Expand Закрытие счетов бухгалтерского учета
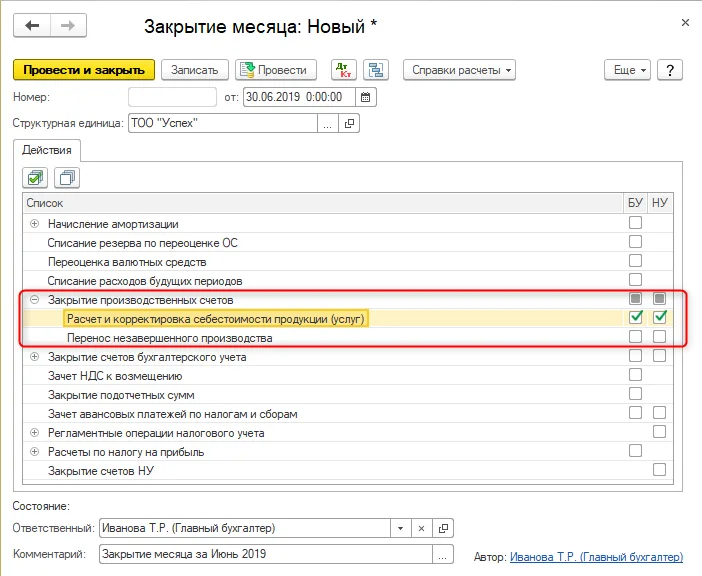This screenshot has height=576, width=702. 34,357
